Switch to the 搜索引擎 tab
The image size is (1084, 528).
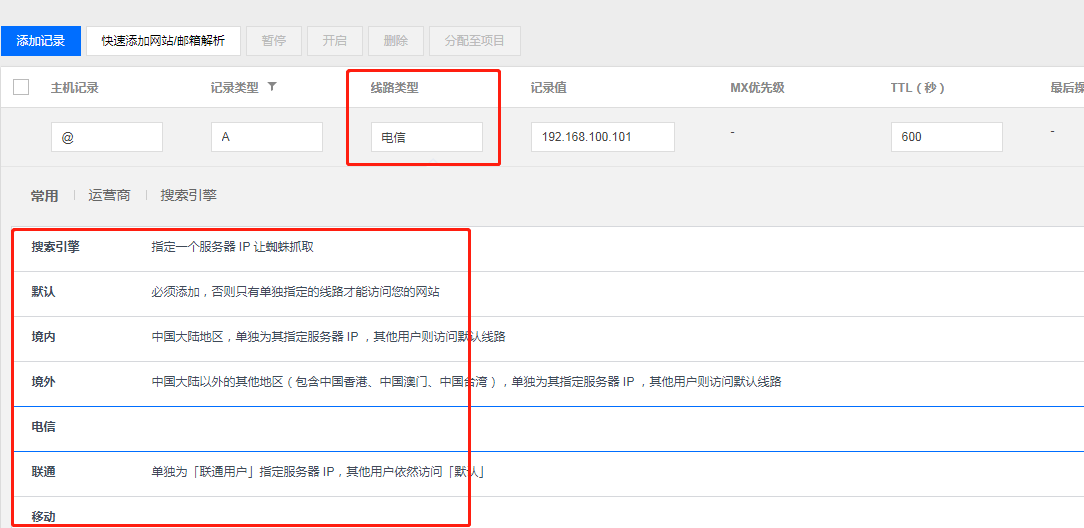(188, 196)
